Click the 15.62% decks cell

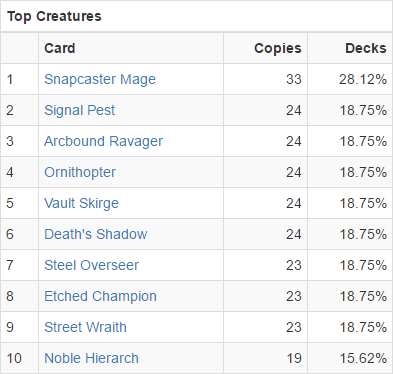pos(363,358)
